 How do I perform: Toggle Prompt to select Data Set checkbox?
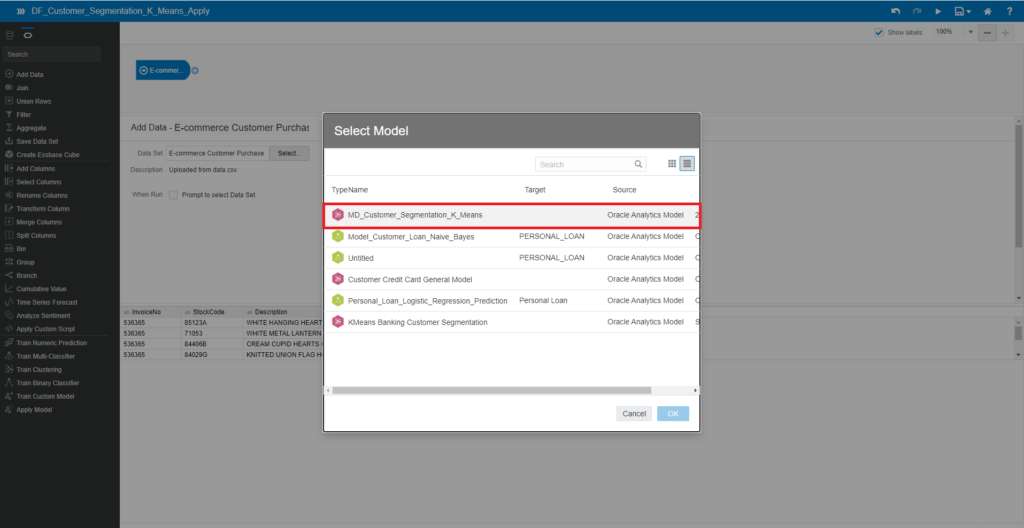pos(173,195)
